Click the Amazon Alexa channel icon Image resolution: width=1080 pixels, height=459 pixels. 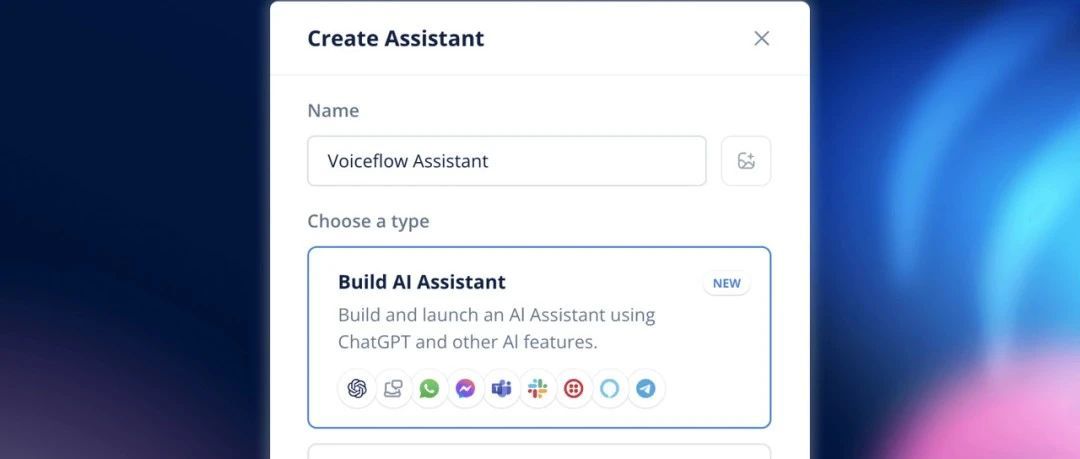point(609,389)
